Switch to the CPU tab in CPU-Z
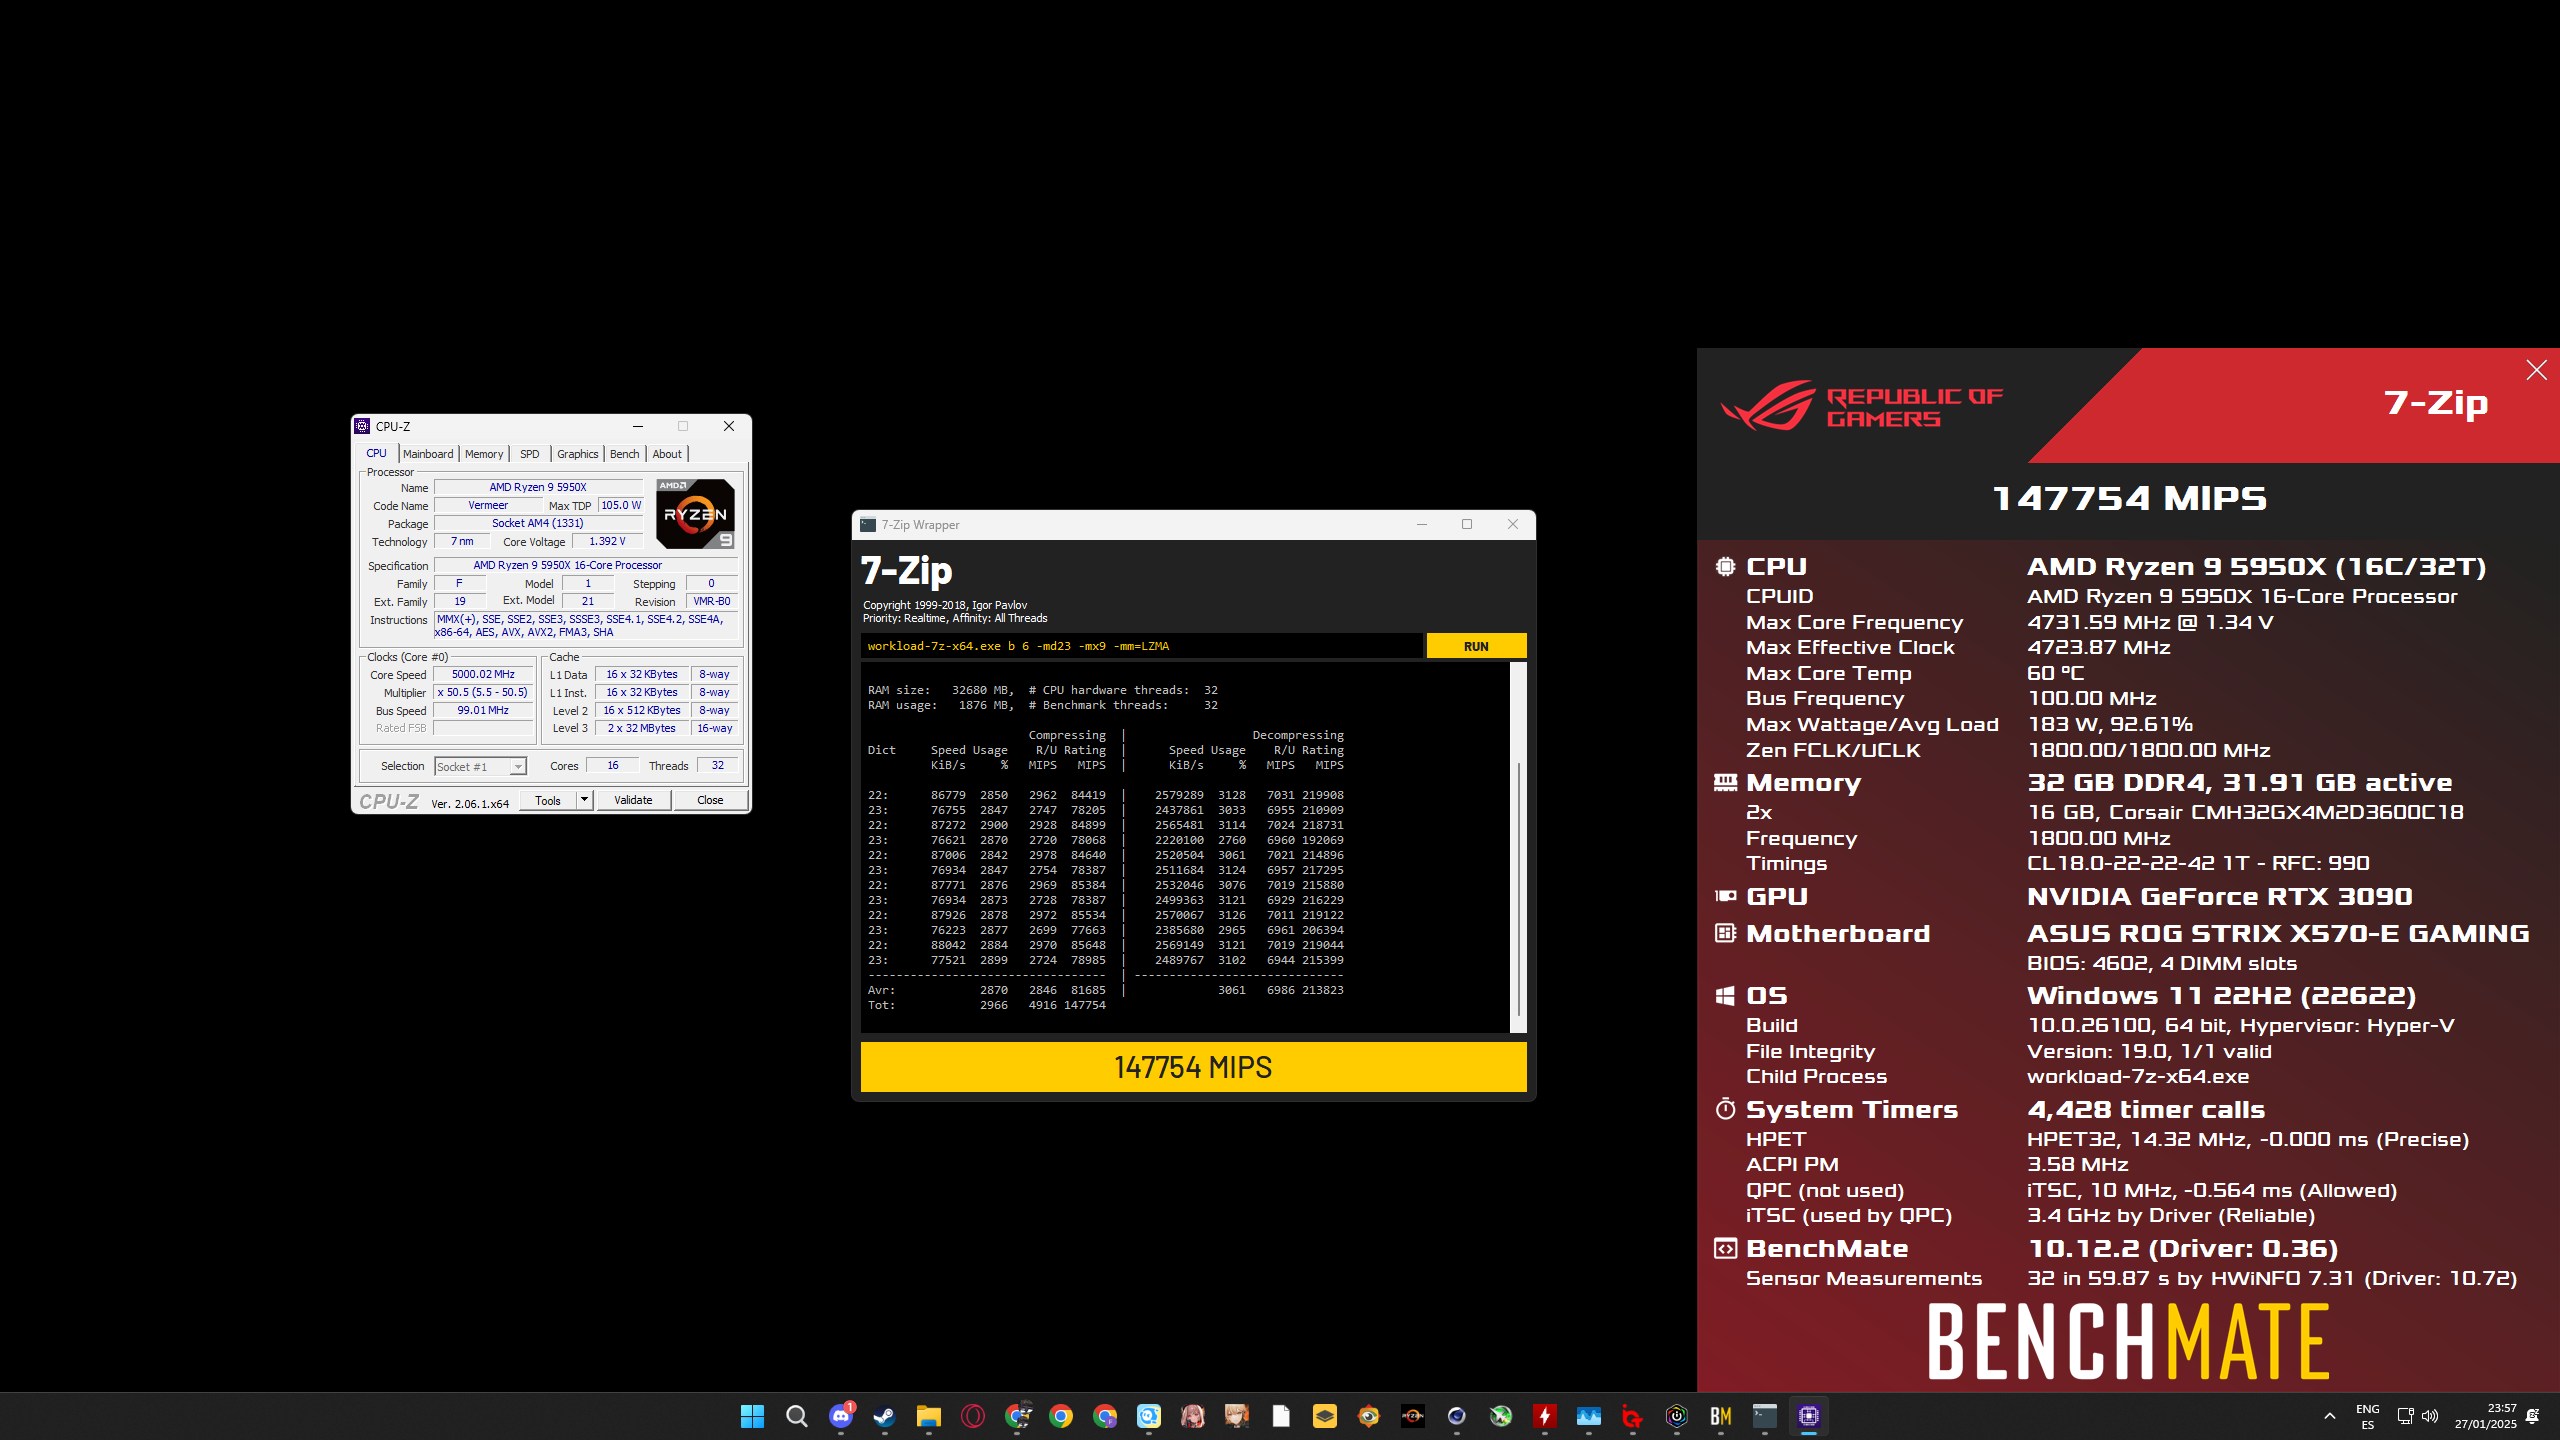This screenshot has height=1440, width=2560. pyautogui.click(x=377, y=453)
